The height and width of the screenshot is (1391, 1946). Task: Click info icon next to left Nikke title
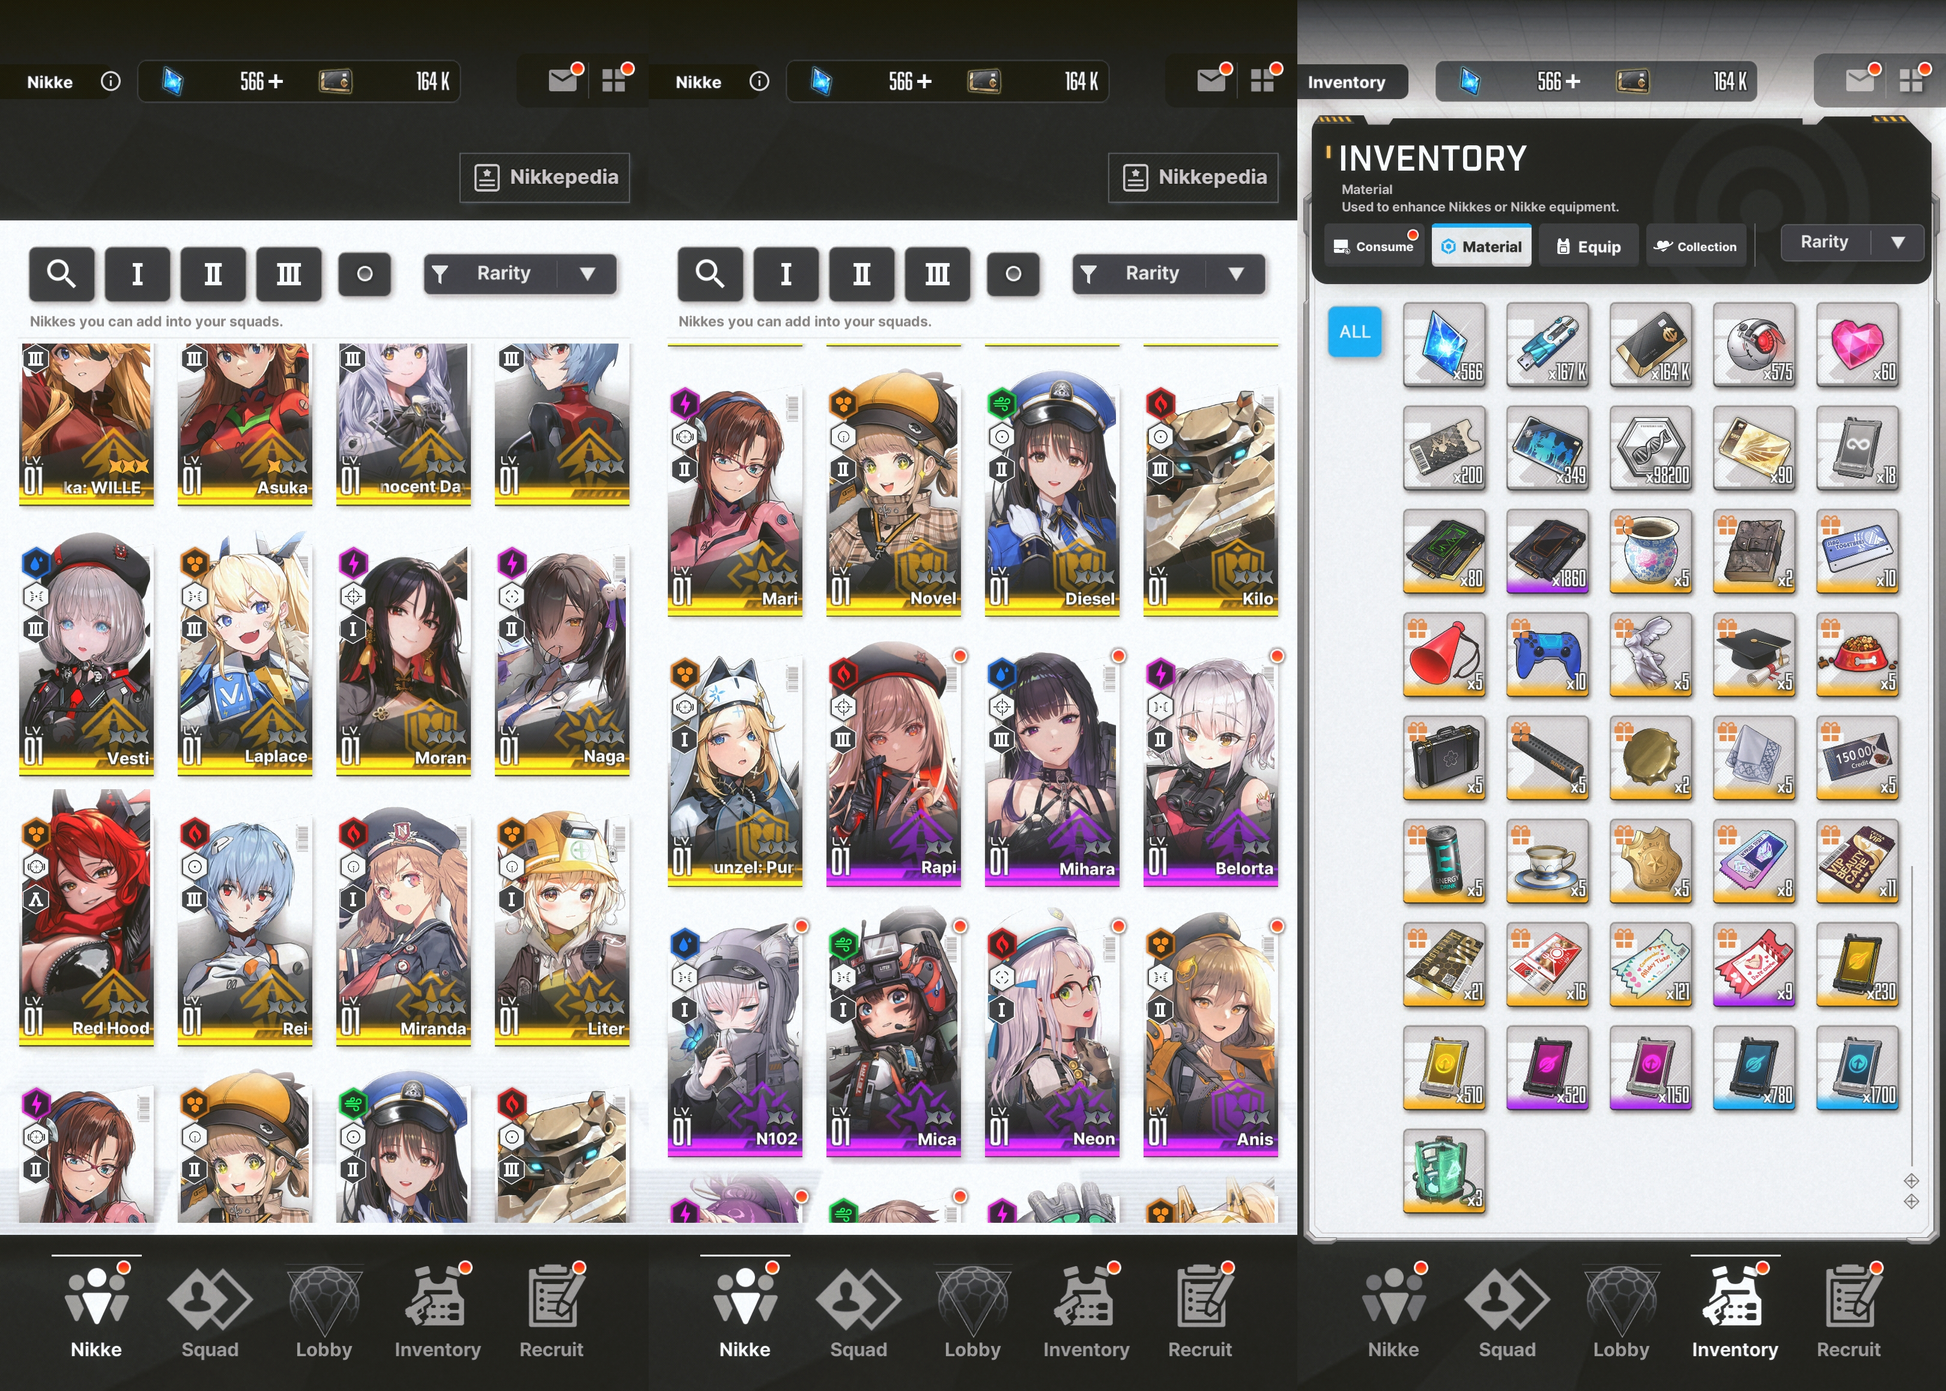[111, 81]
